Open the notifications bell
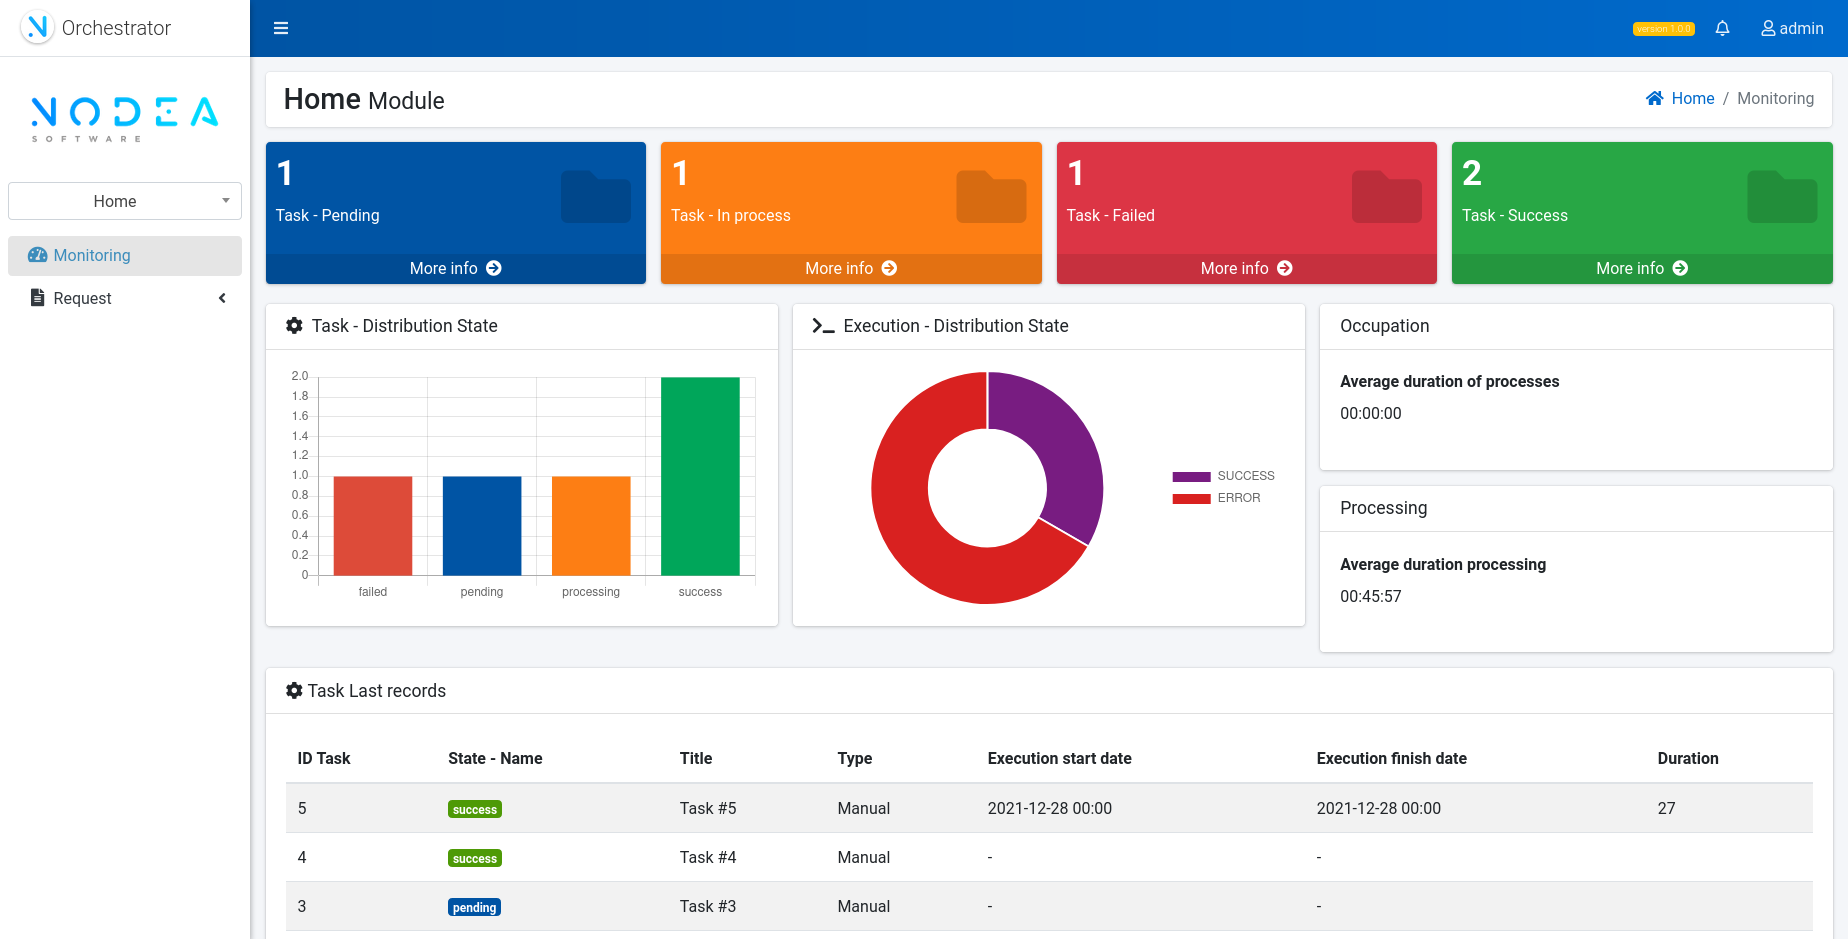The image size is (1848, 939). [x=1722, y=28]
